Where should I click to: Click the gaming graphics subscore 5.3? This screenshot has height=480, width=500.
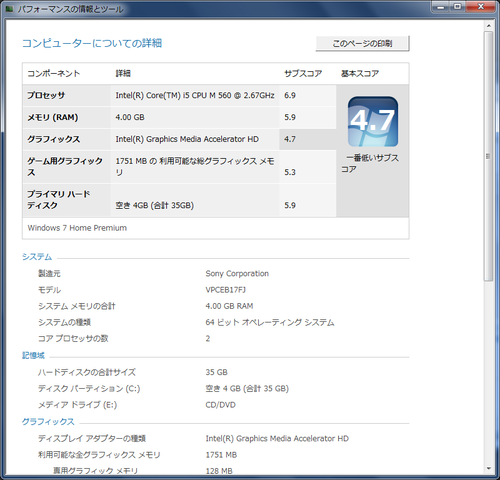click(290, 172)
